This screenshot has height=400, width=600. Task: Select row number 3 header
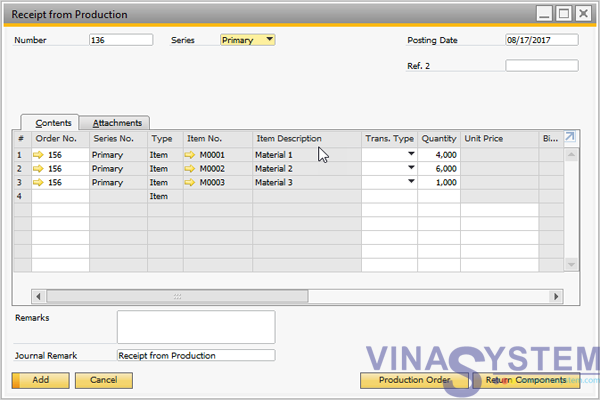coord(23,183)
